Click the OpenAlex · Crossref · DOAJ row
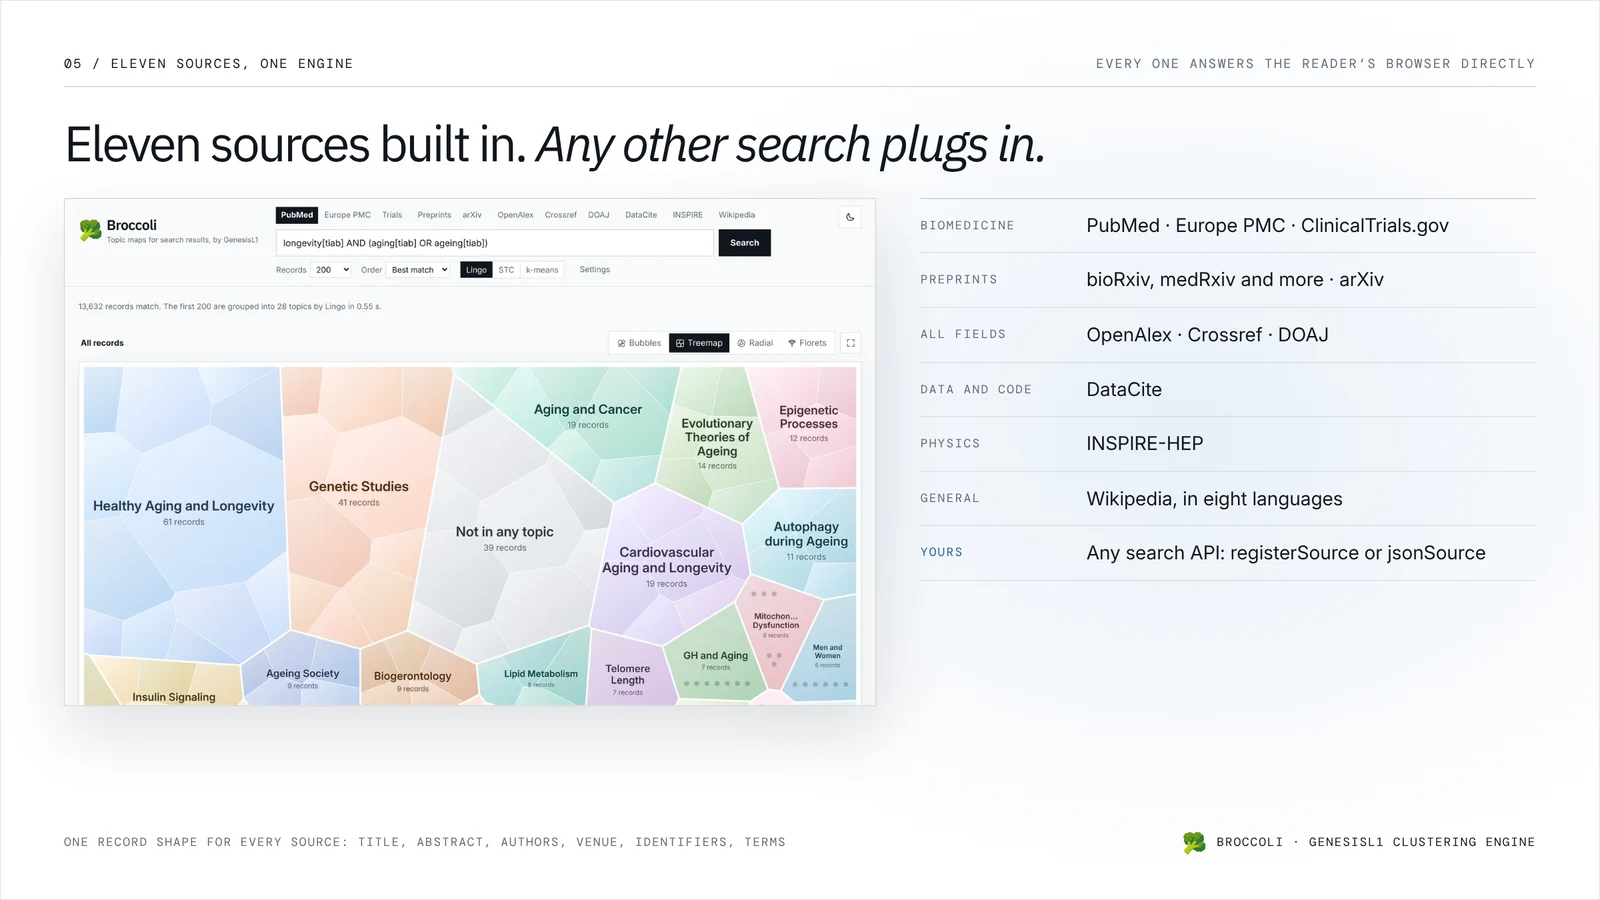1600x900 pixels. (x=1228, y=335)
